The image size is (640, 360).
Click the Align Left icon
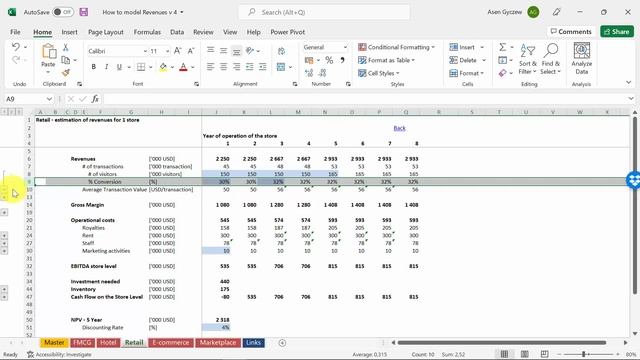[x=211, y=67]
